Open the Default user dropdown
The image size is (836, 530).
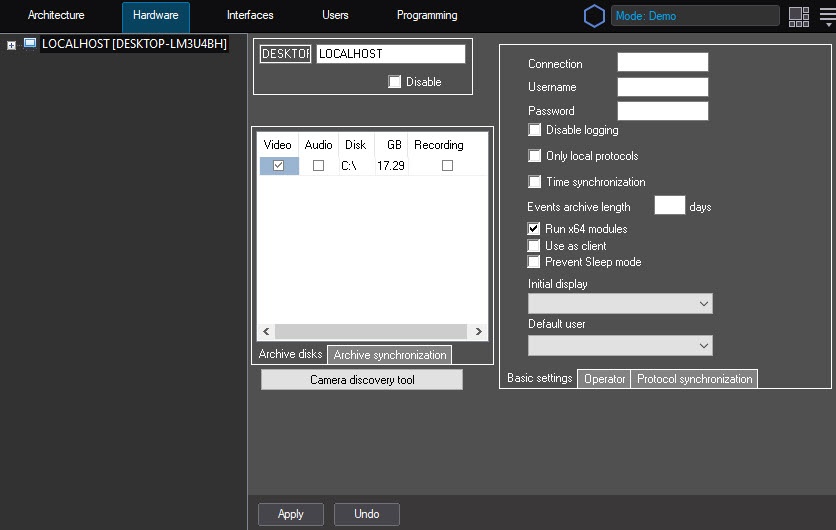click(620, 345)
